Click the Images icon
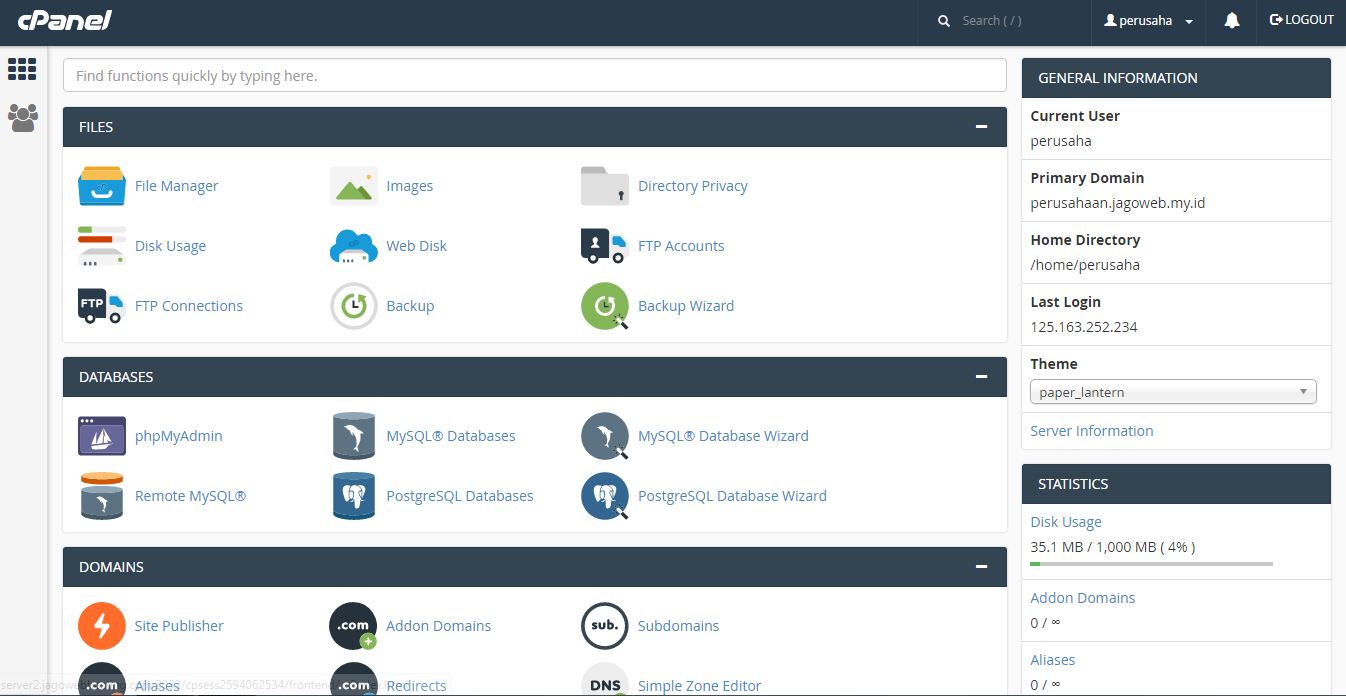The height and width of the screenshot is (696, 1346). (354, 186)
